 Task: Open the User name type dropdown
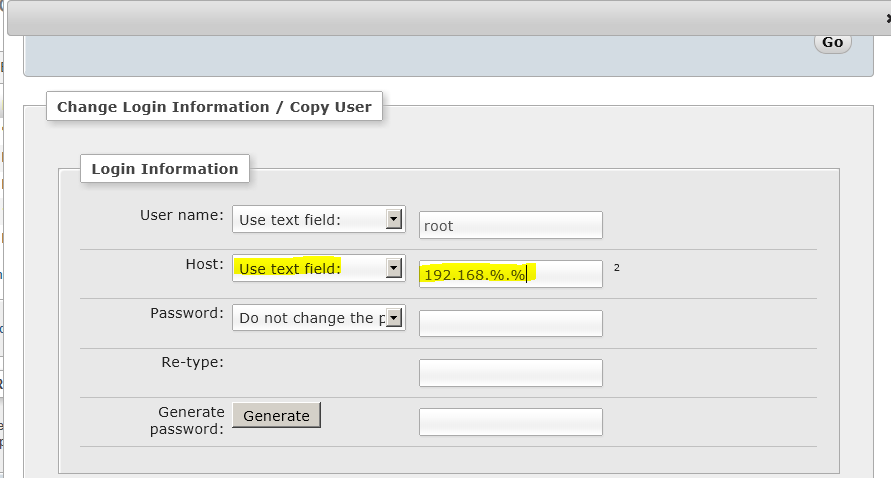click(x=319, y=219)
